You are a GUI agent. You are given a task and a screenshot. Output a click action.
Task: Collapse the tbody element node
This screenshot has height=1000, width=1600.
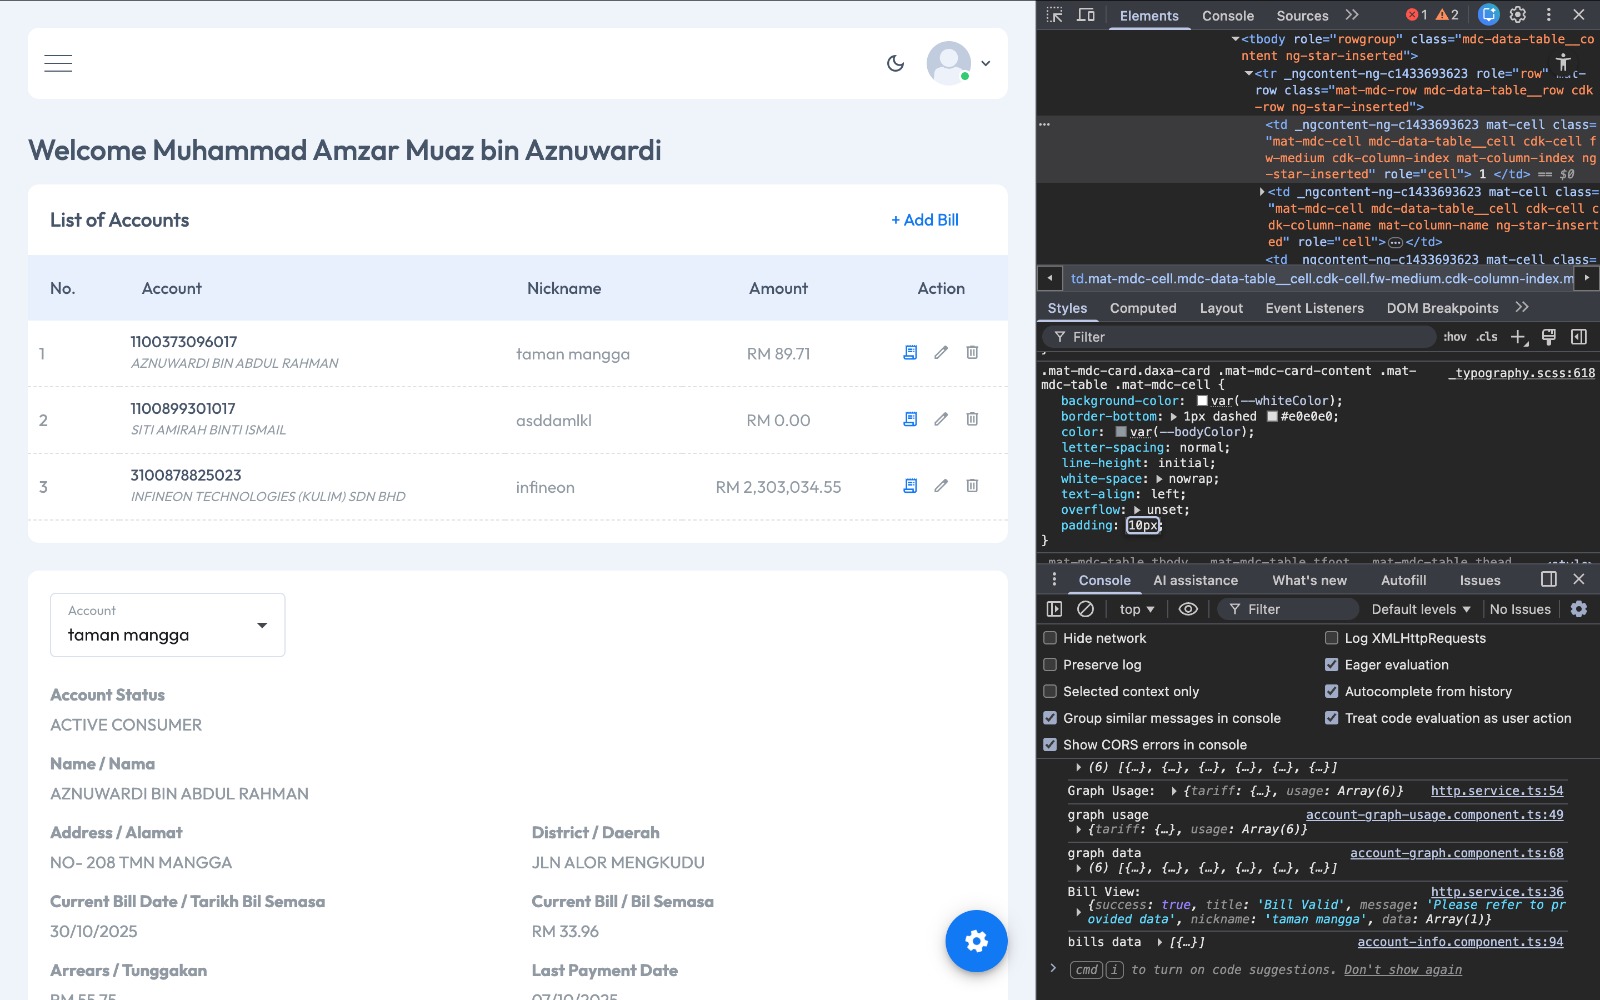click(1236, 39)
